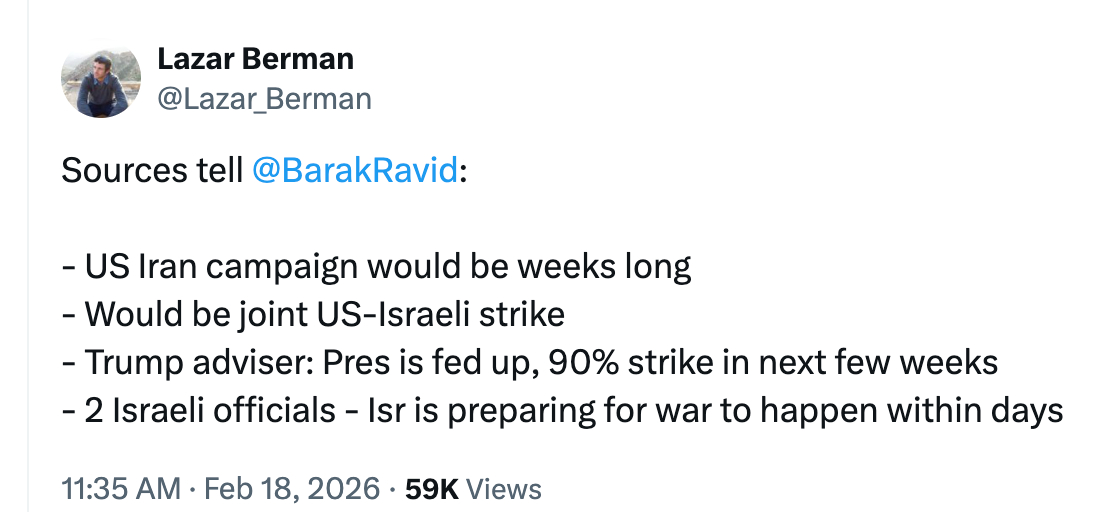Click the 59K view count
This screenshot has height=512, width=1100.
click(432, 489)
